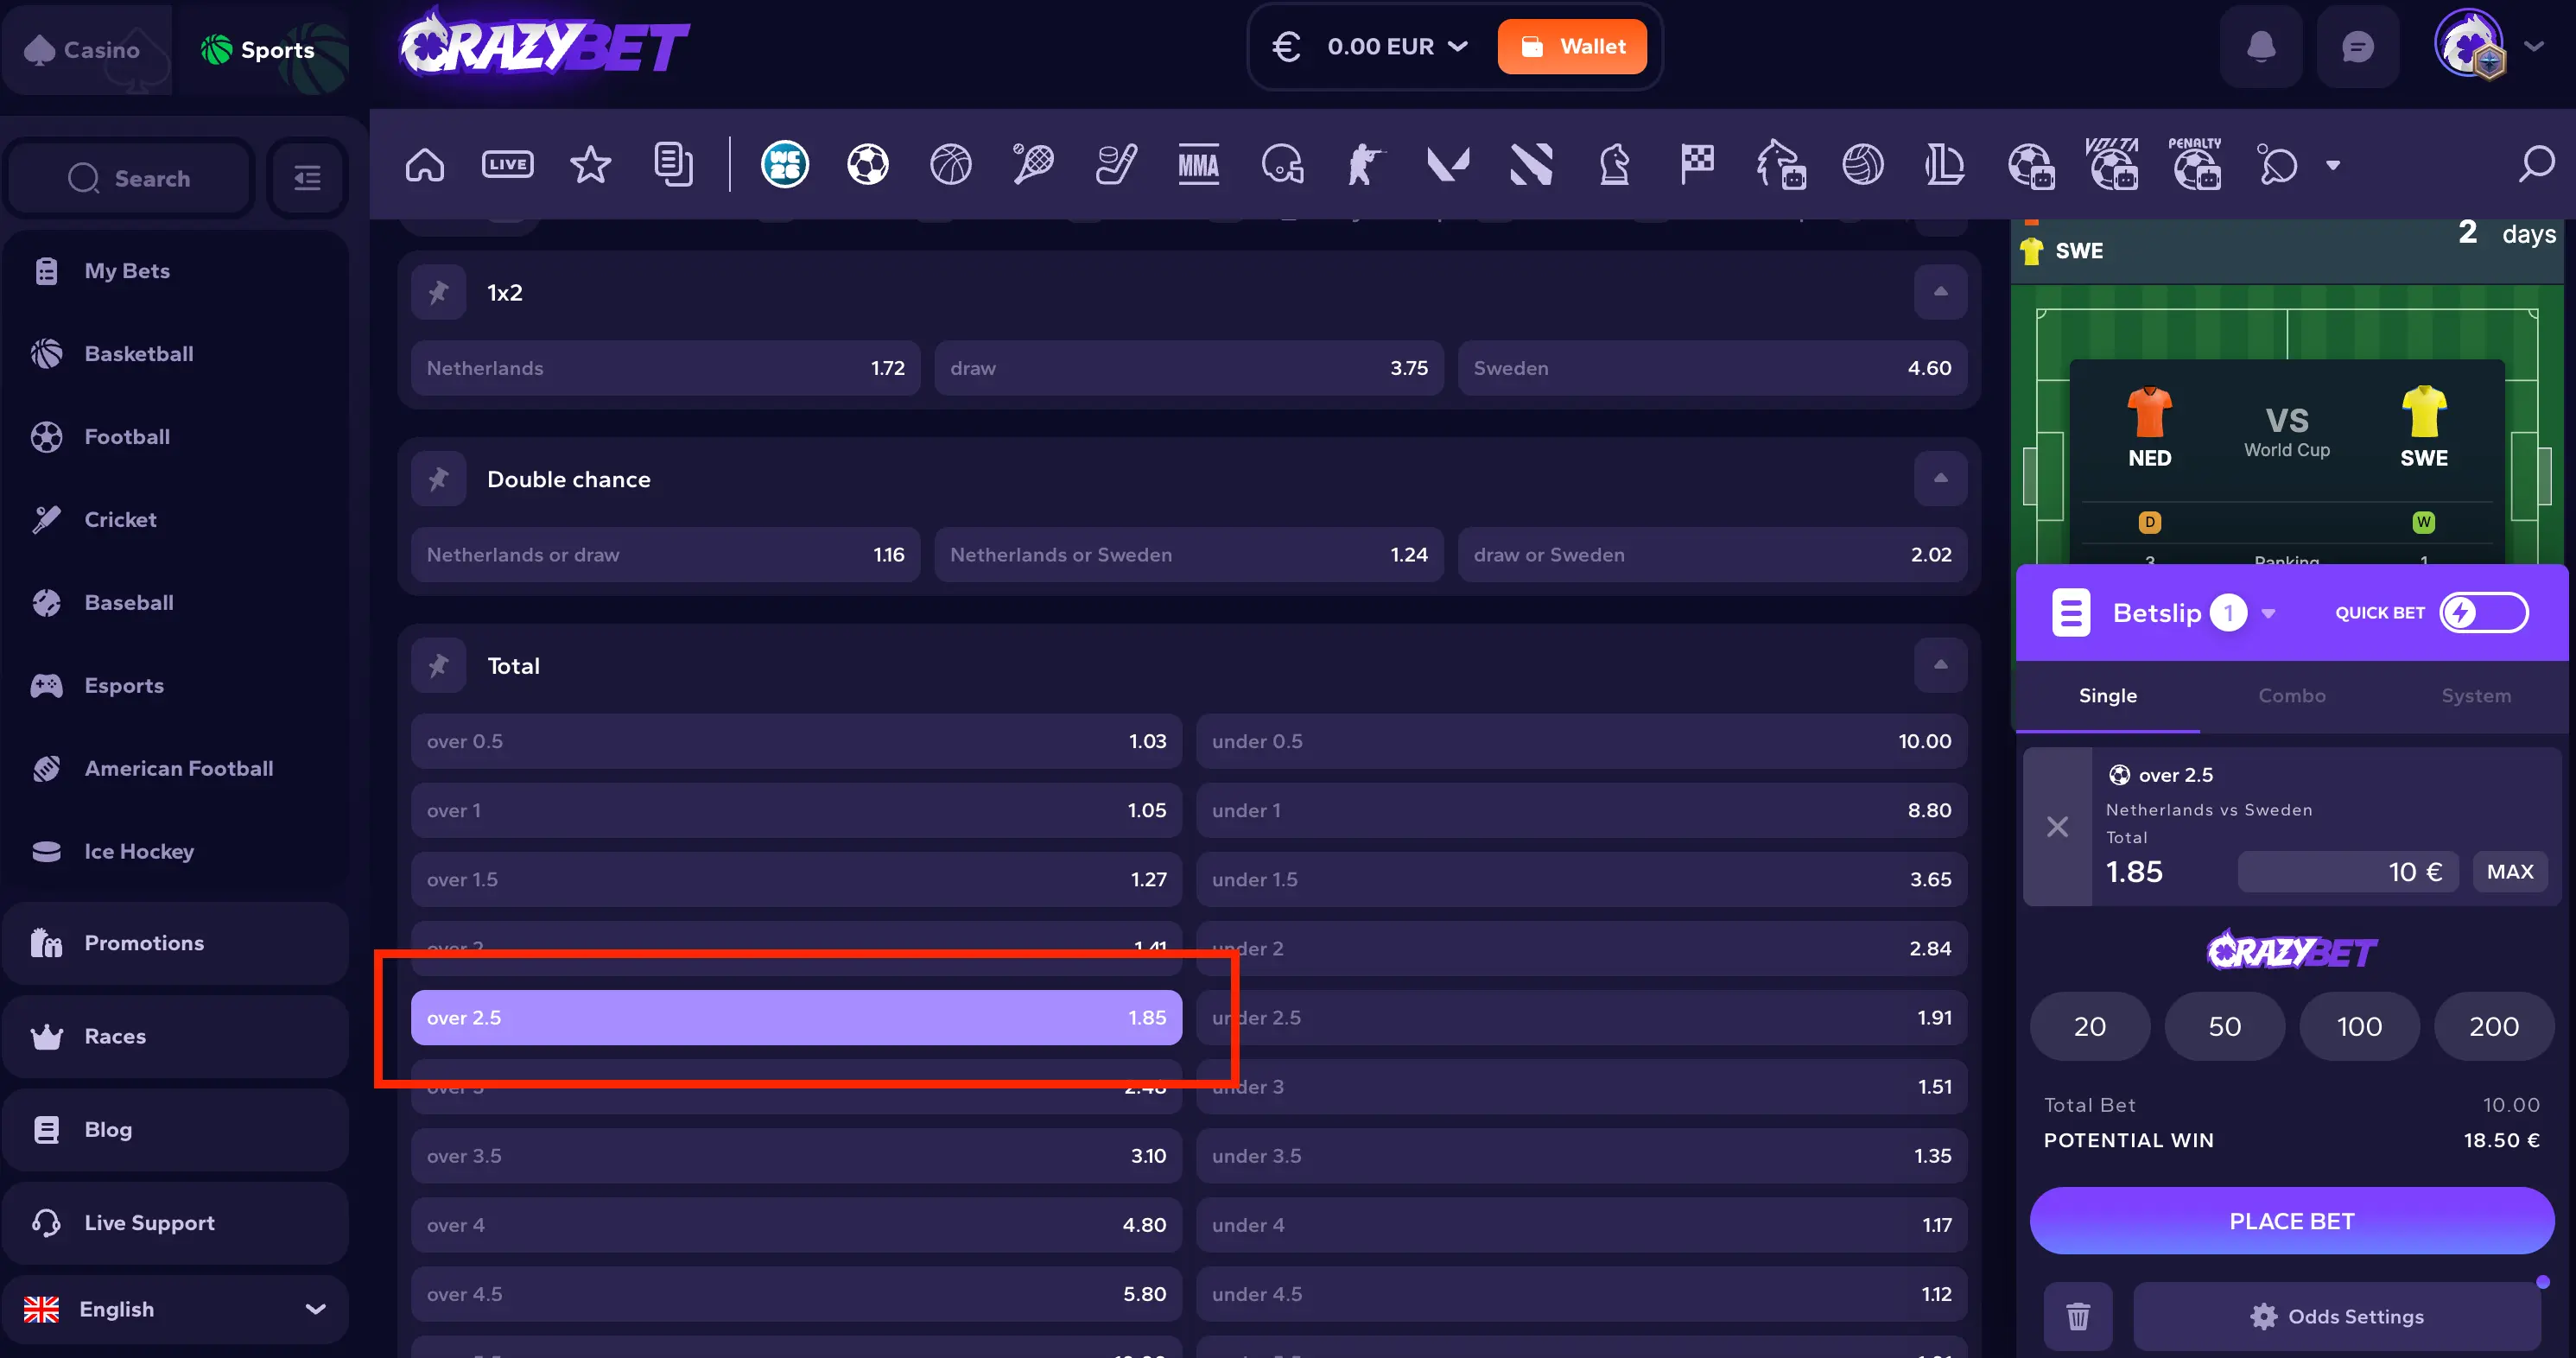Expand the Betslip dropdown arrow
The image size is (2576, 1358).
click(2268, 613)
